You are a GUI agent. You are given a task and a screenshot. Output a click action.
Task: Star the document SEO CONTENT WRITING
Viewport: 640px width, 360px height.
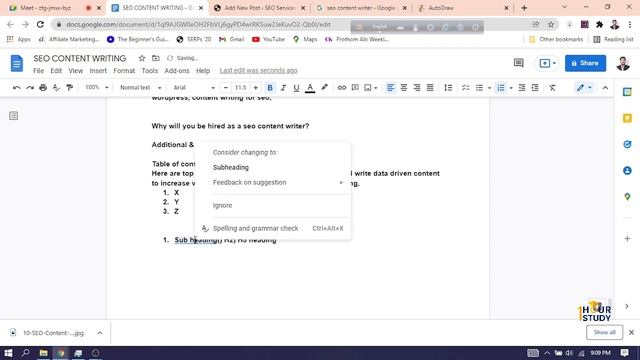(x=142, y=58)
